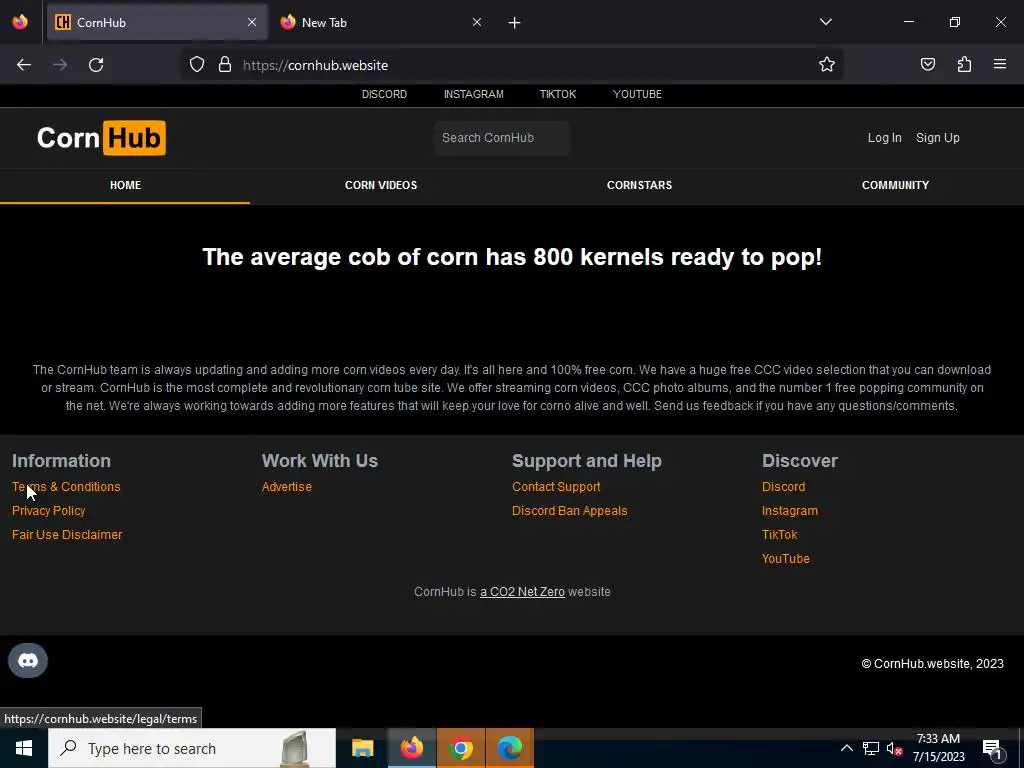
Task: Close the New Tab tab
Action: [x=477, y=22]
